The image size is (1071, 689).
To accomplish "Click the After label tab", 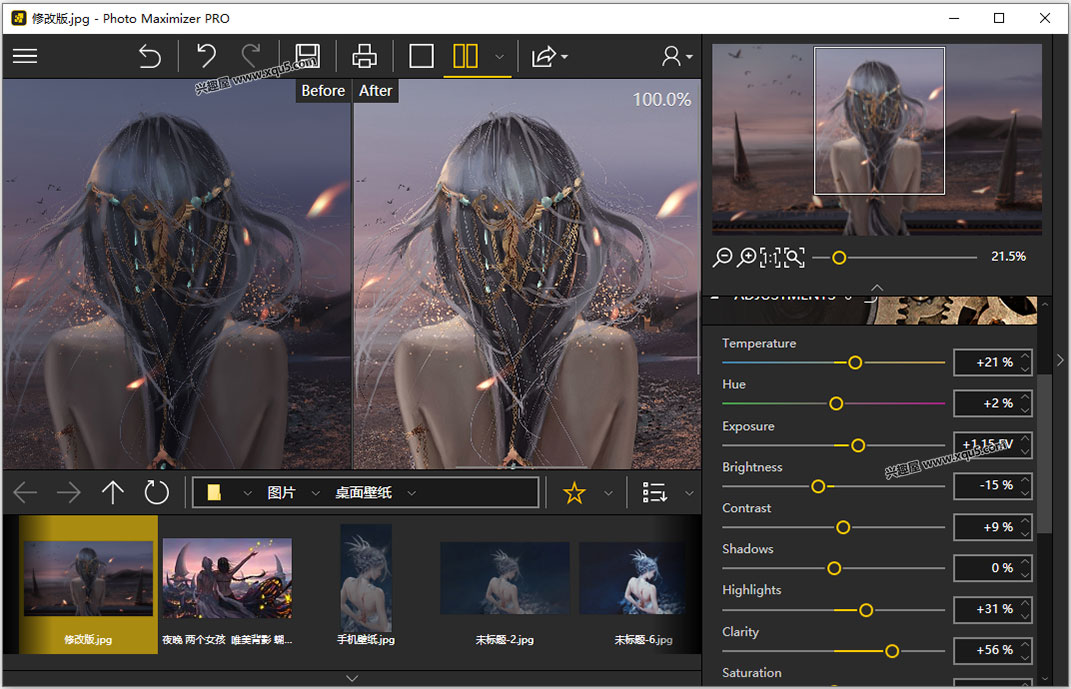I will (x=376, y=91).
